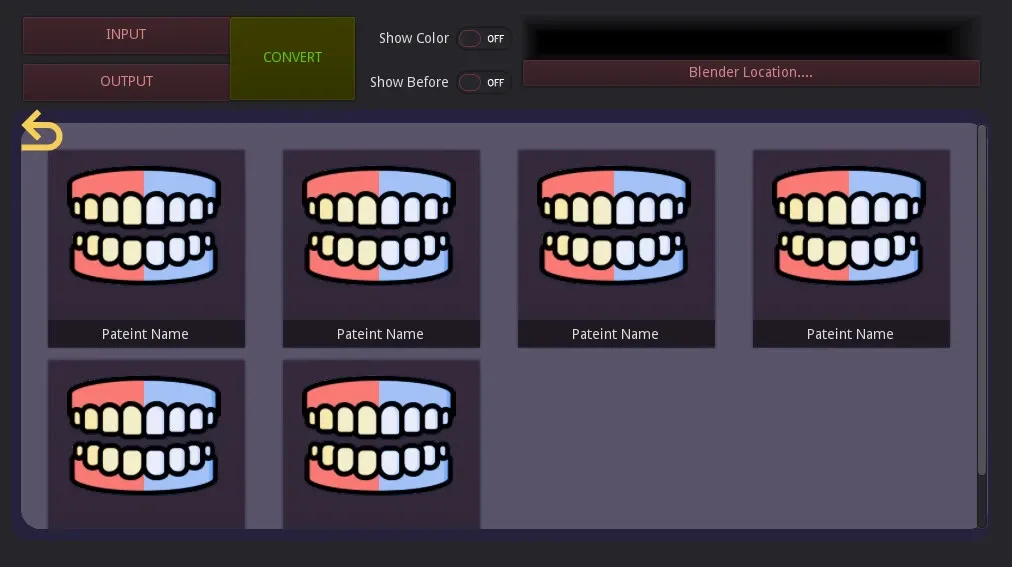Viewport: 1012px width, 567px height.
Task: Open the second teeth model in bottom row
Action: [x=380, y=437]
